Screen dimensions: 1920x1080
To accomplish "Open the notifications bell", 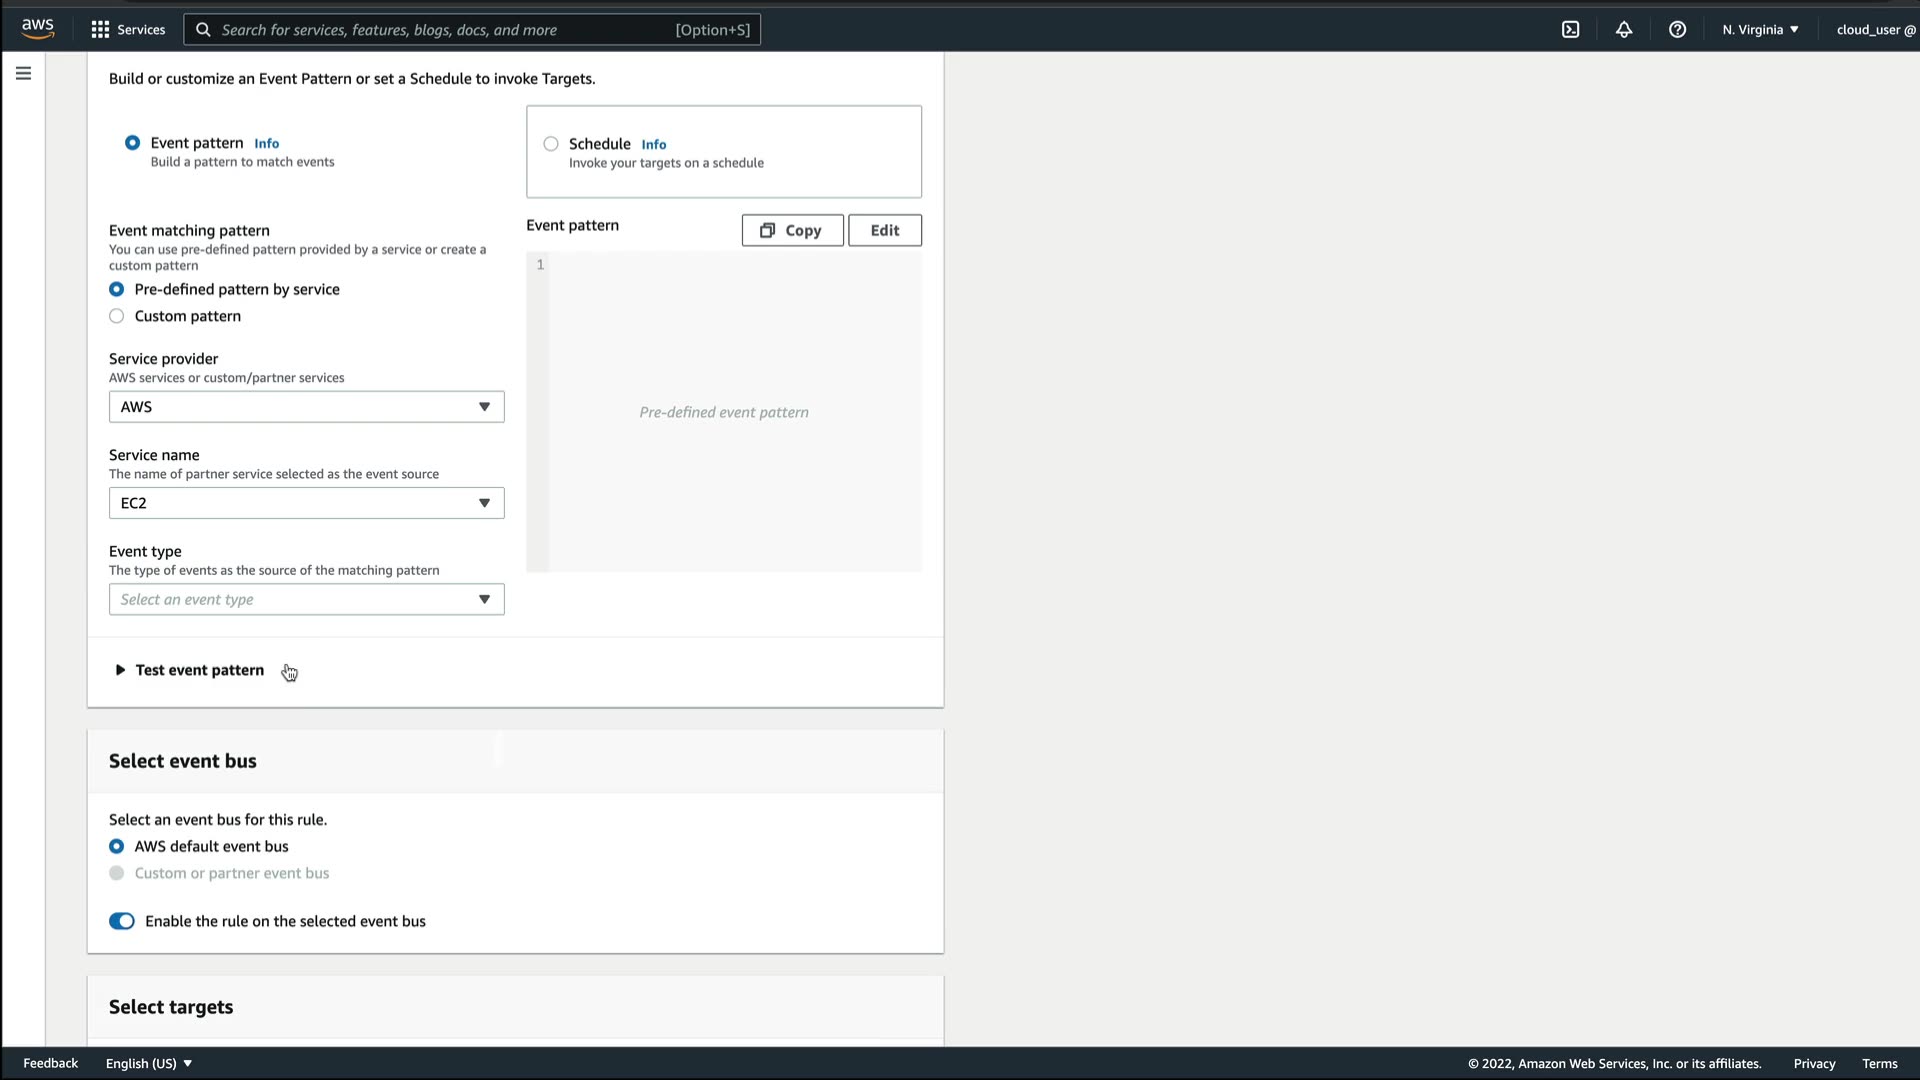I will pyautogui.click(x=1624, y=29).
